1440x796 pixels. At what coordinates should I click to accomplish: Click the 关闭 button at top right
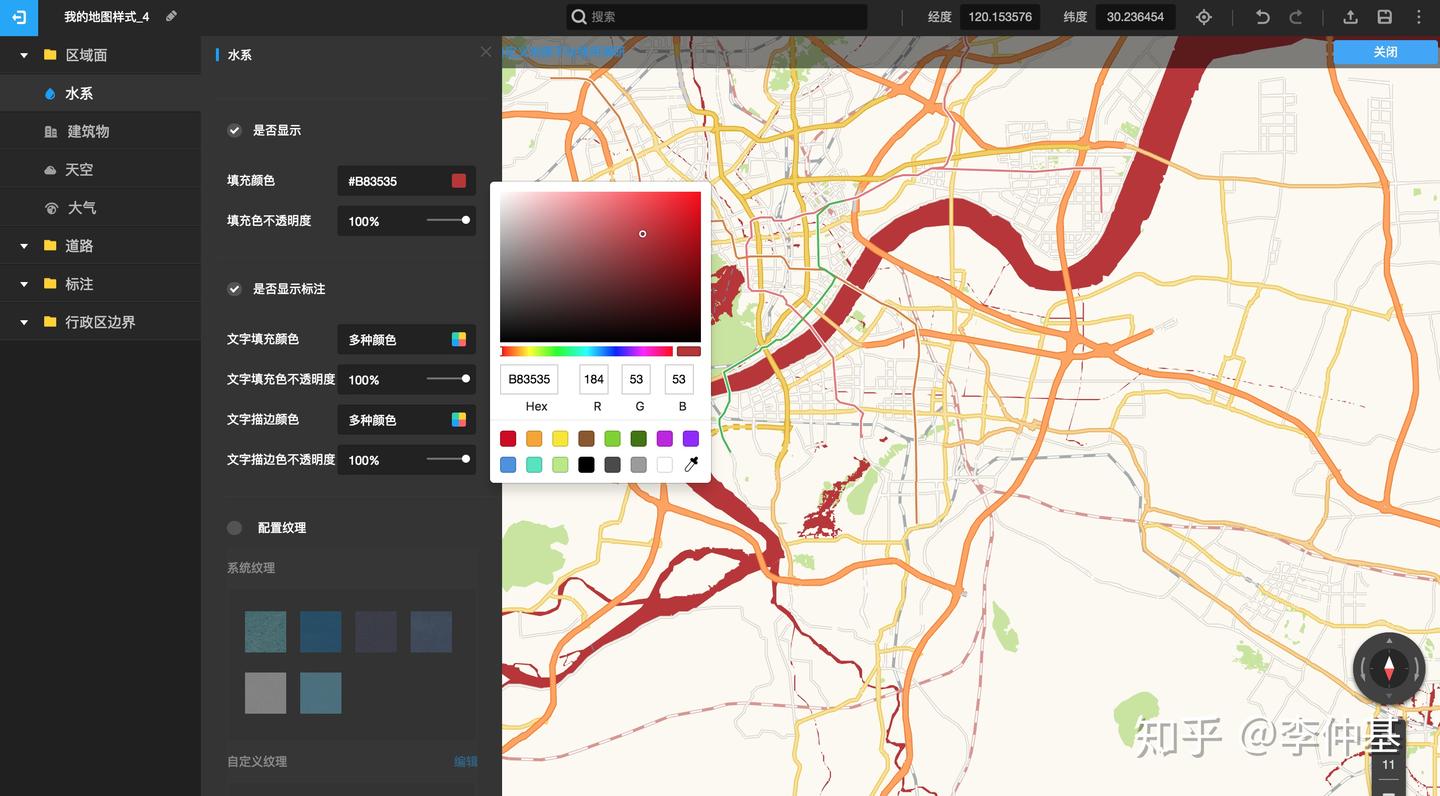point(1385,51)
